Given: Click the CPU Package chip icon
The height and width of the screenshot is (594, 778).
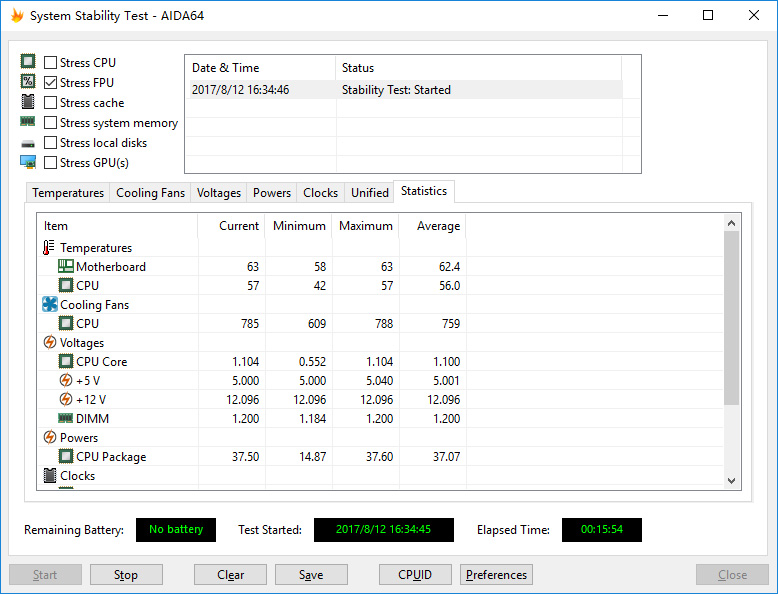Looking at the screenshot, I should (x=65, y=456).
